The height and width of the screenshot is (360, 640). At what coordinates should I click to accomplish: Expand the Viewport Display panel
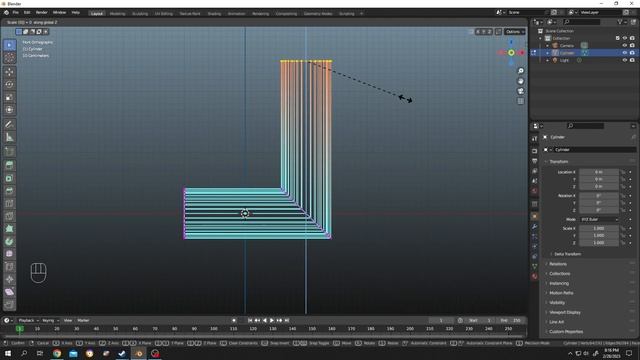click(564, 312)
